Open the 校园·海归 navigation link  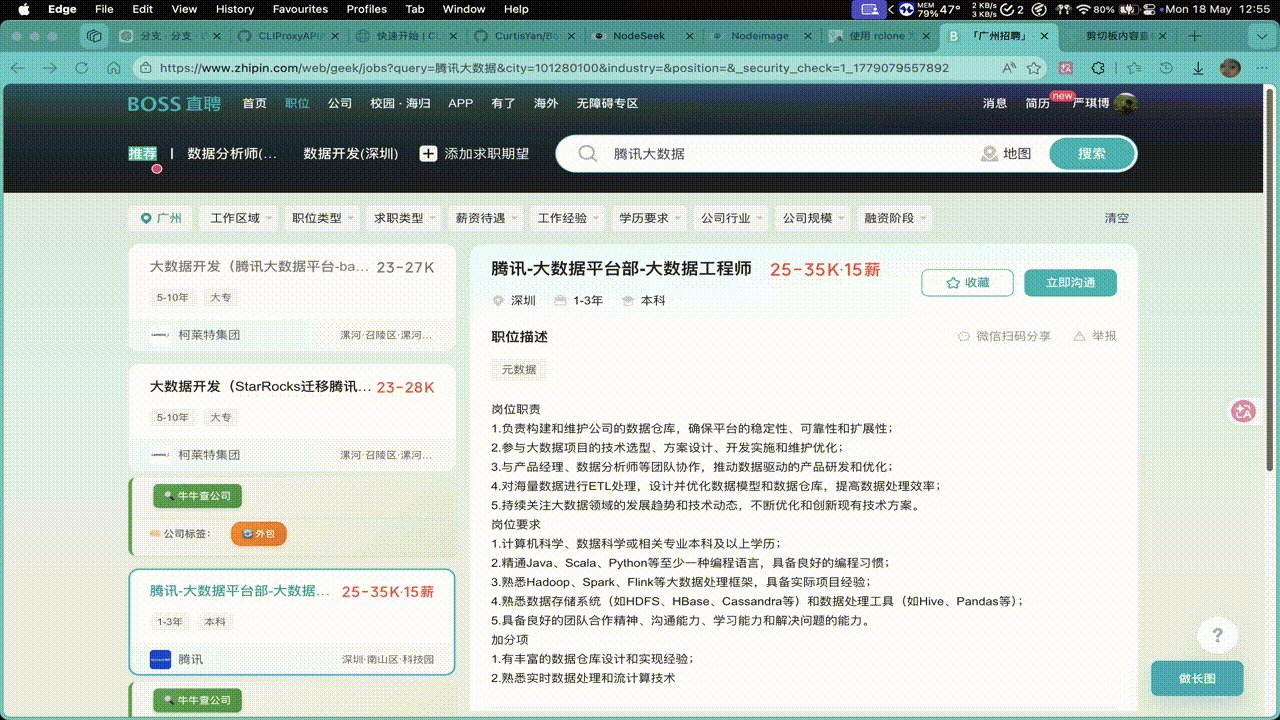tap(400, 104)
